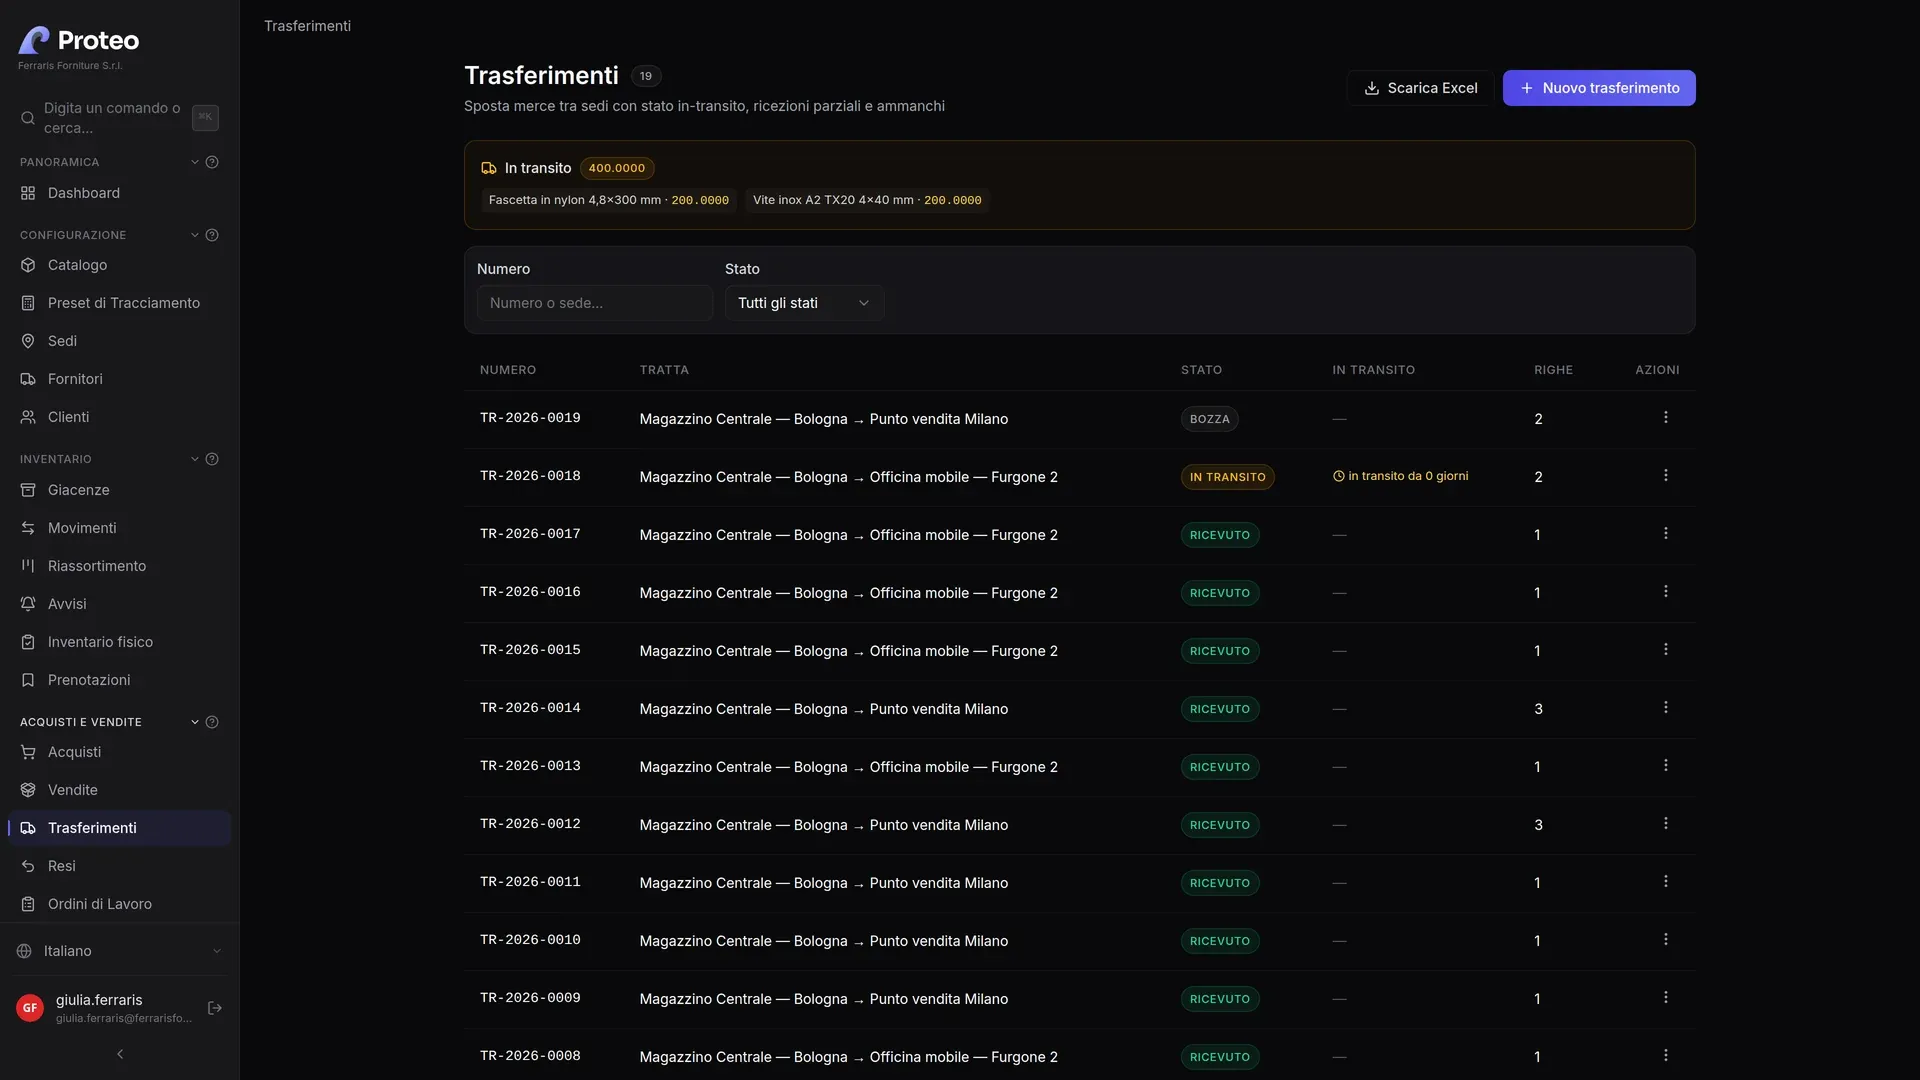Viewport: 1920px width, 1080px height.
Task: Click the Prenotazioni bookmark icon
Action: click(x=28, y=680)
